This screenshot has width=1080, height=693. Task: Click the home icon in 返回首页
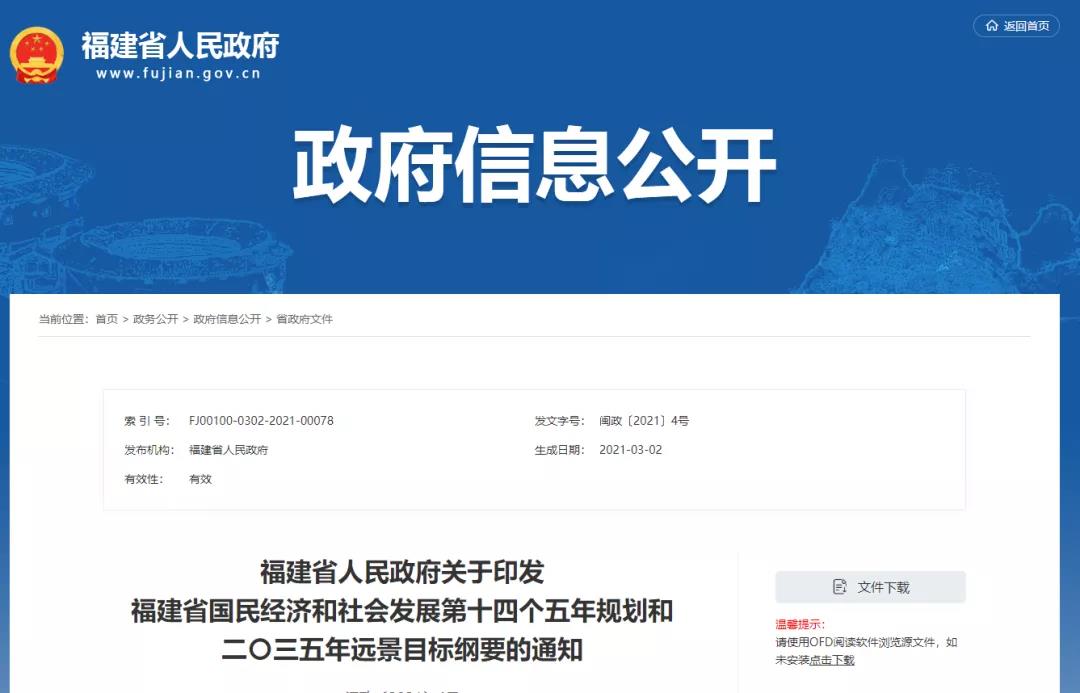(x=992, y=26)
